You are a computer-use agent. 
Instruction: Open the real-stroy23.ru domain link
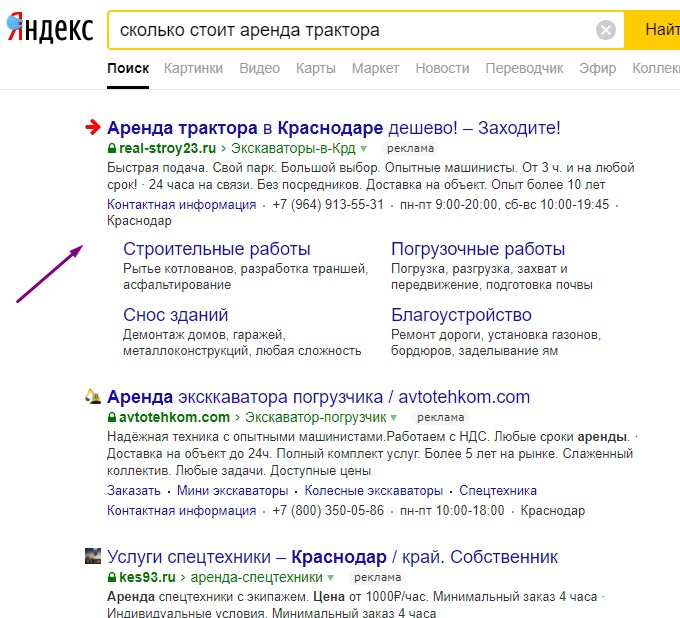click(x=167, y=148)
